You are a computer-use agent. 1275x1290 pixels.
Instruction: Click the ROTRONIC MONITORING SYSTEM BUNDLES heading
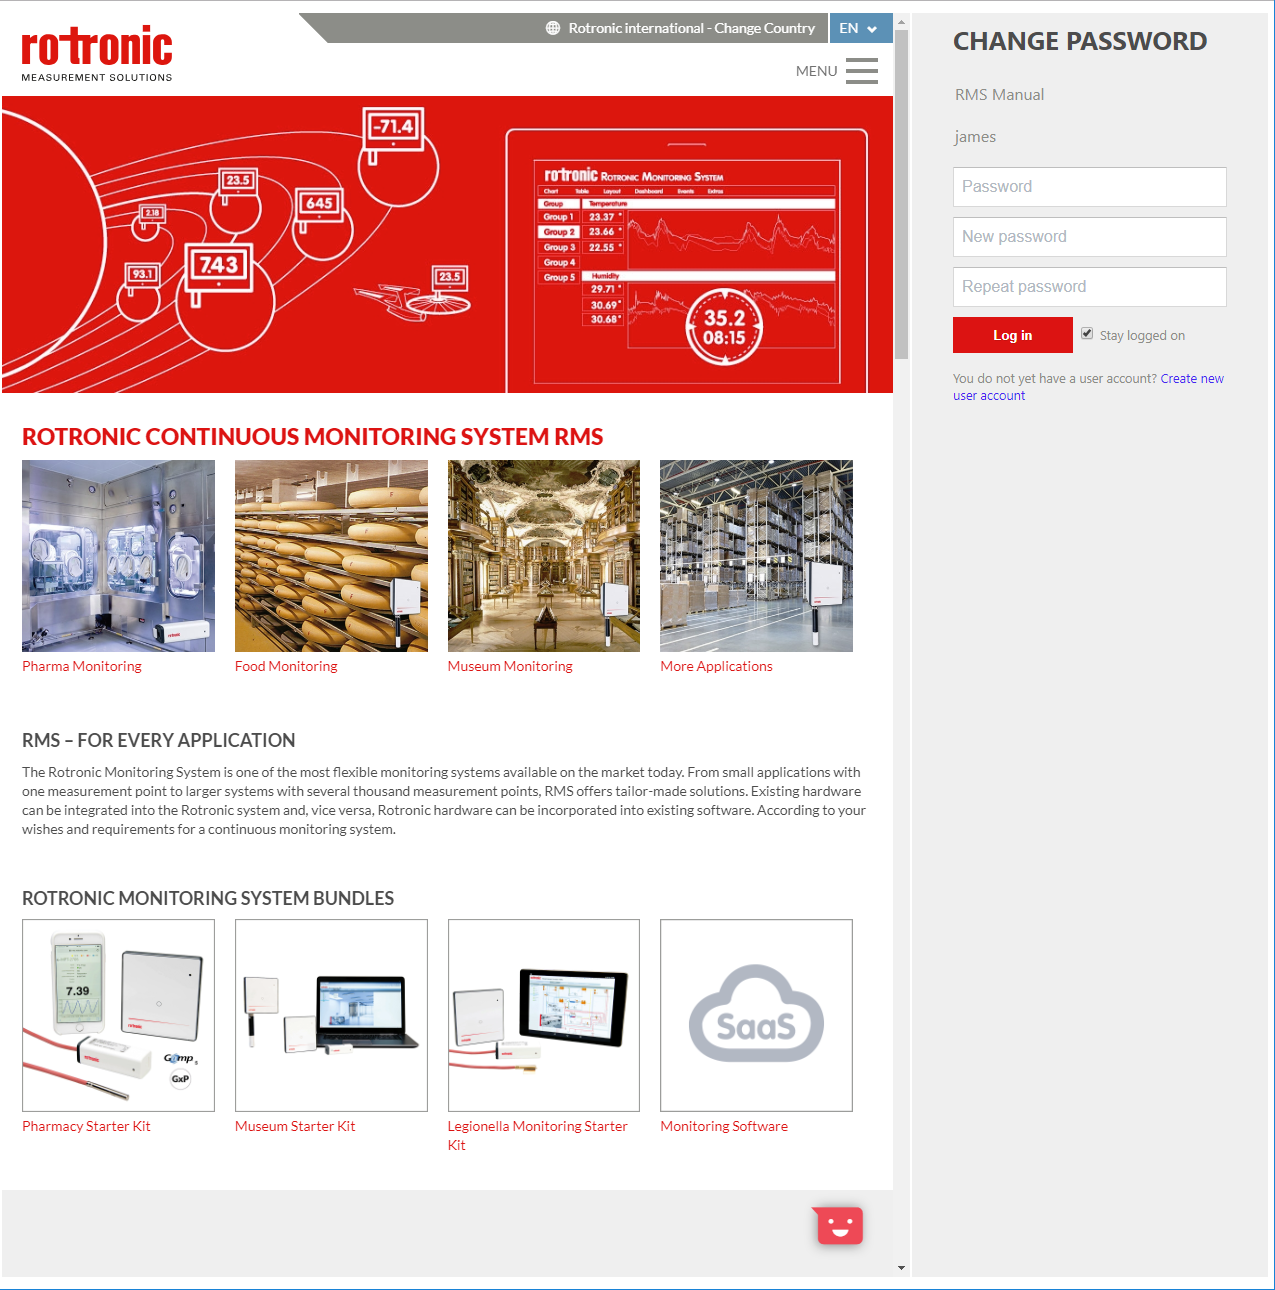click(208, 898)
